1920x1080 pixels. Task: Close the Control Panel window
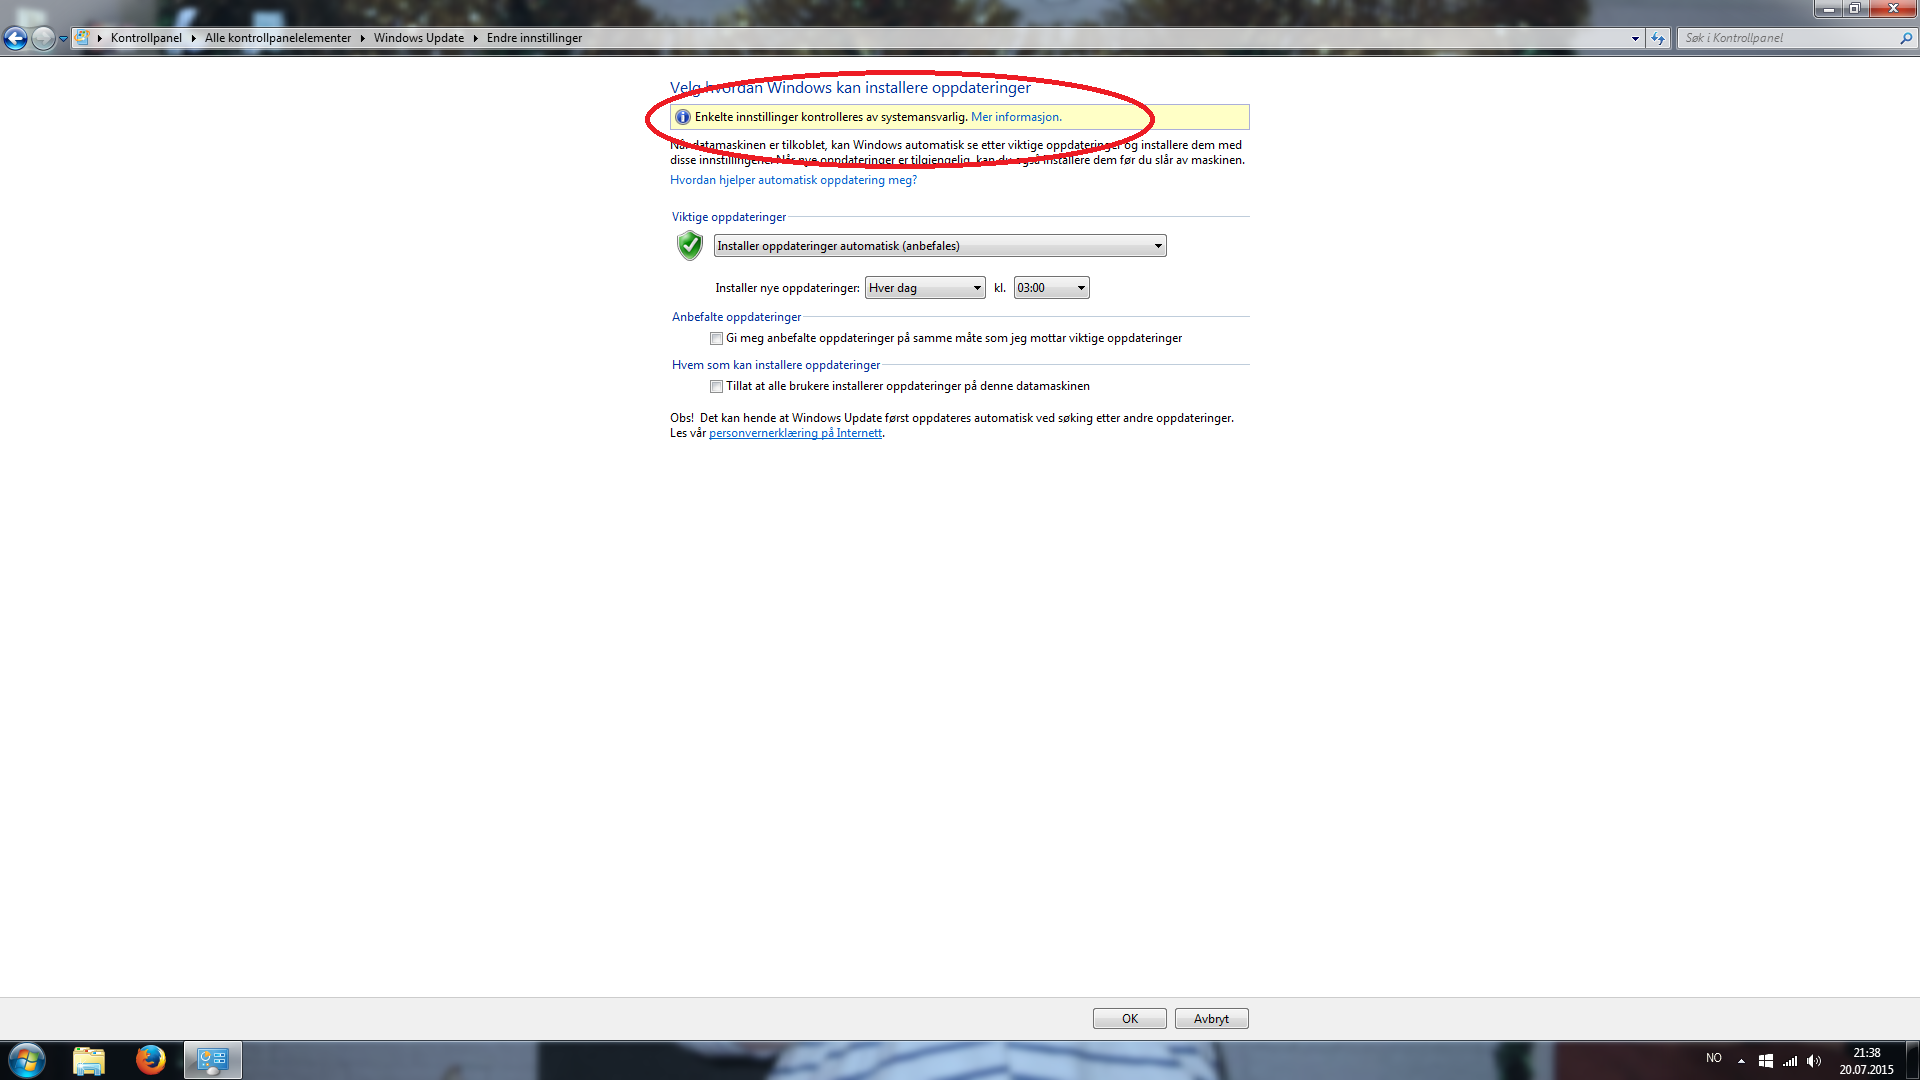(x=1892, y=8)
